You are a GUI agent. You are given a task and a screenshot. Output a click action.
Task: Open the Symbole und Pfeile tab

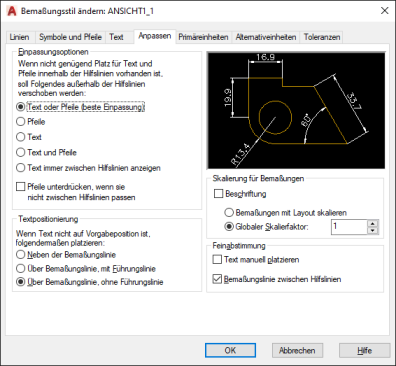[70, 37]
